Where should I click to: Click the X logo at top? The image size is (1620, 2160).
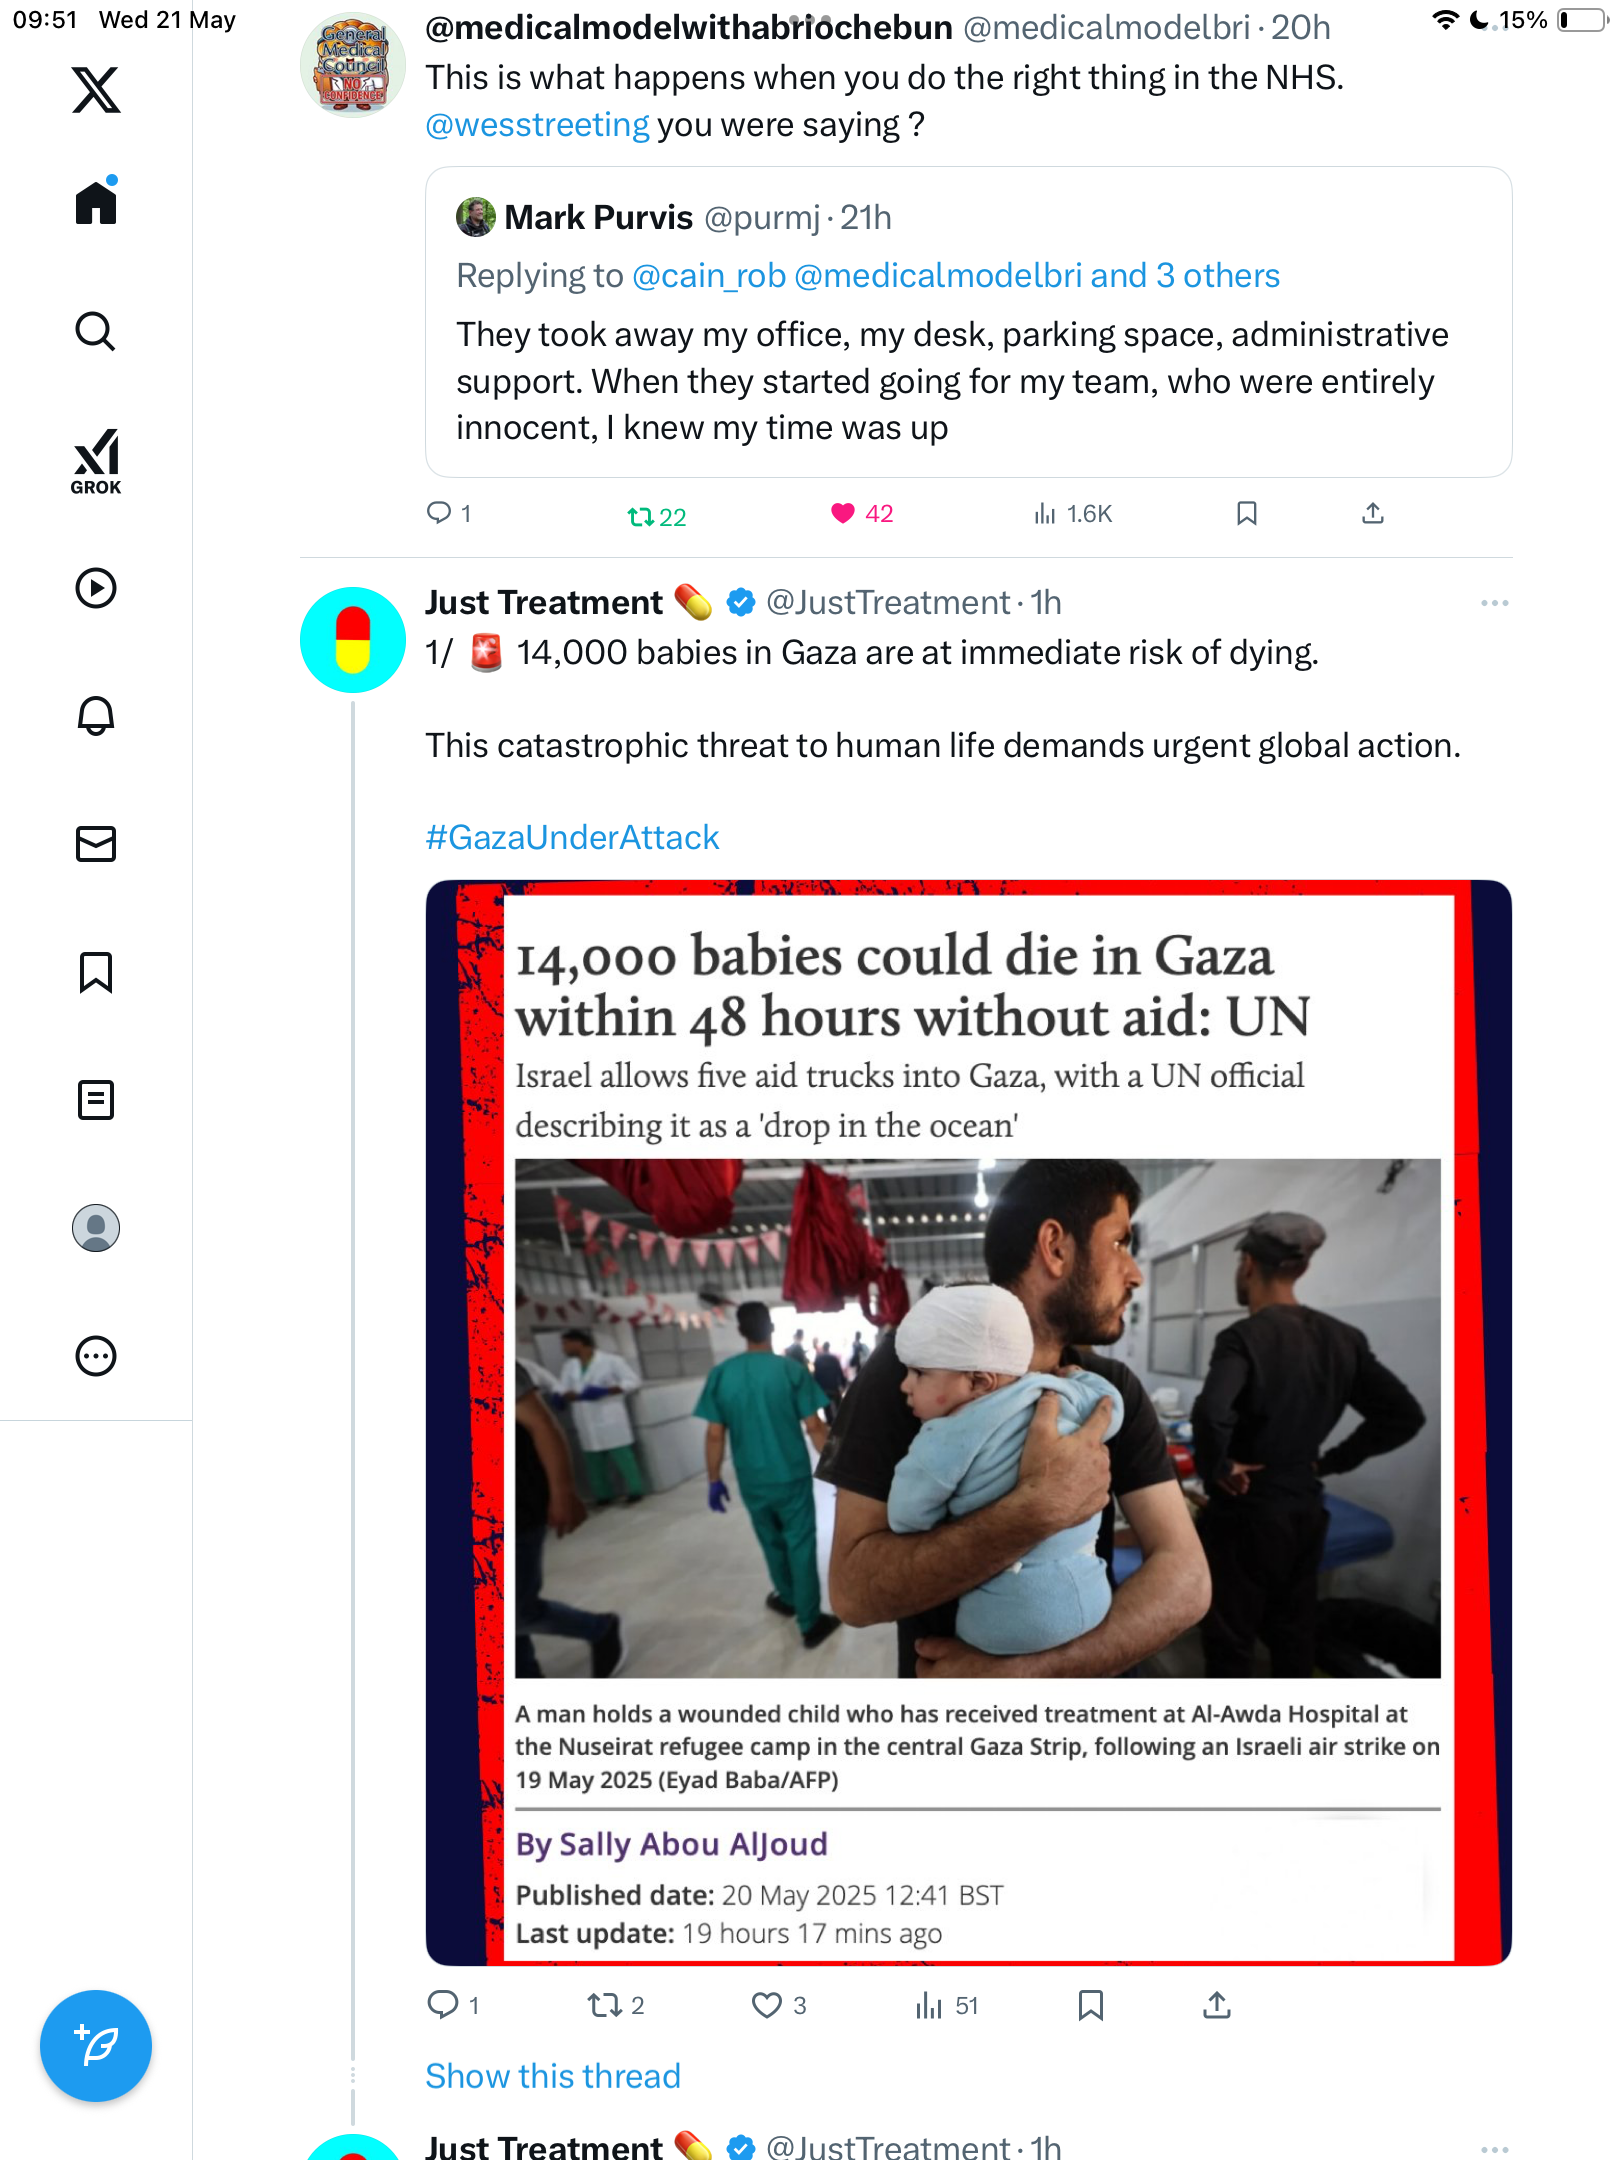pyautogui.click(x=96, y=89)
